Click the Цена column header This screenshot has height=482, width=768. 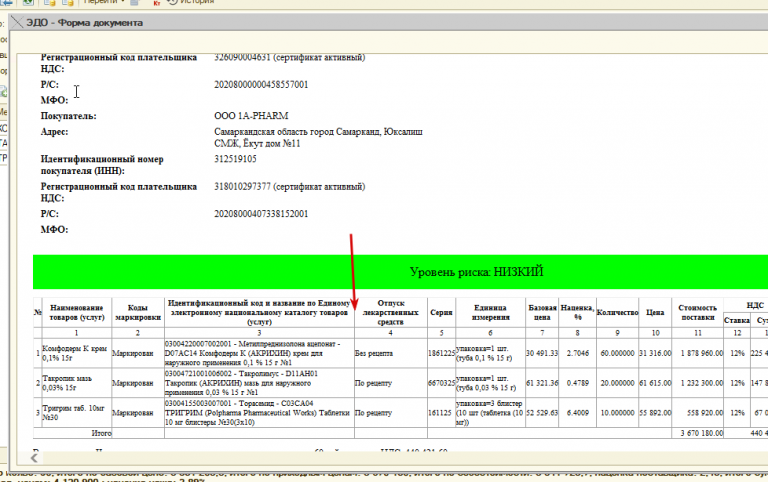click(x=655, y=313)
